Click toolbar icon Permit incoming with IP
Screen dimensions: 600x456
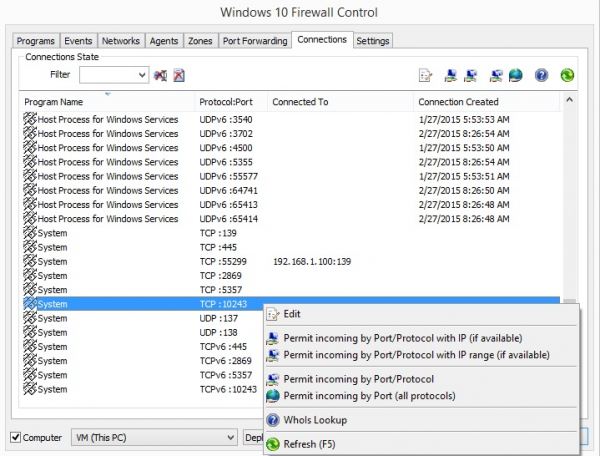point(451,75)
